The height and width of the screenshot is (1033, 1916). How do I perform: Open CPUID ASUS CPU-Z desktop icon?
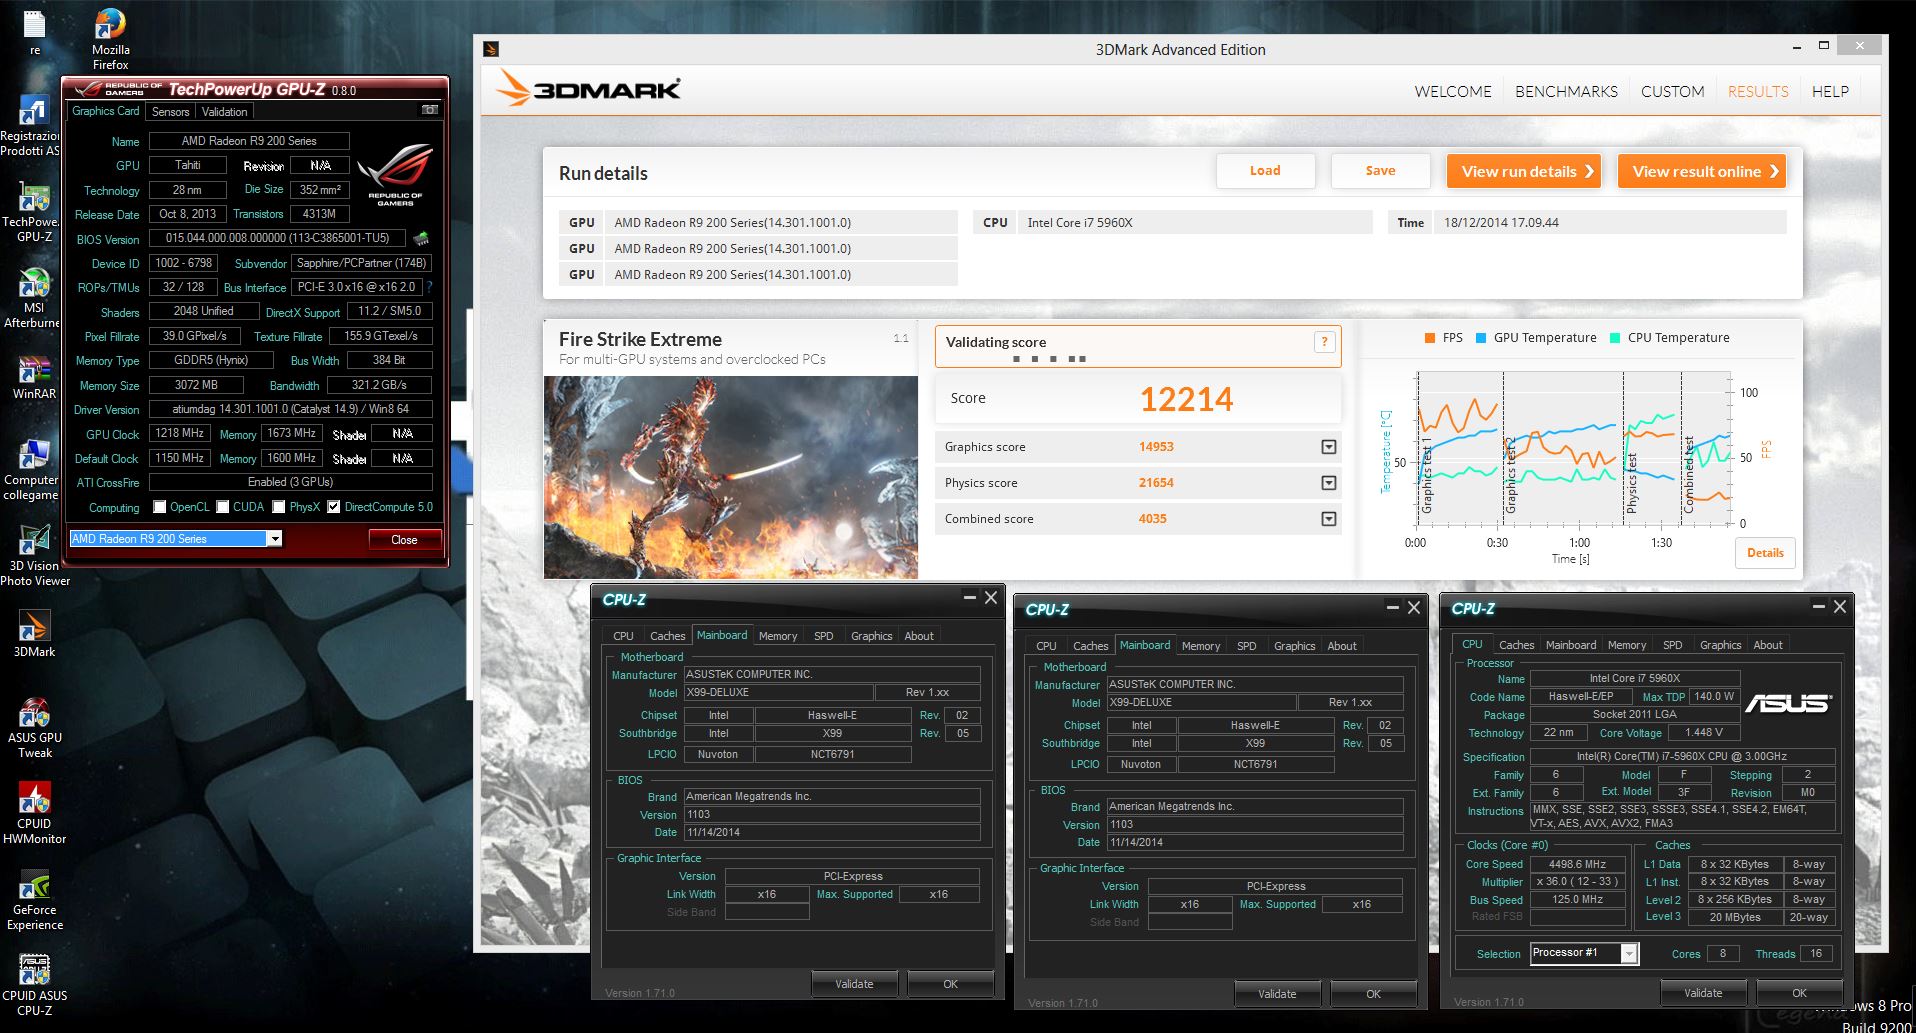pos(34,986)
